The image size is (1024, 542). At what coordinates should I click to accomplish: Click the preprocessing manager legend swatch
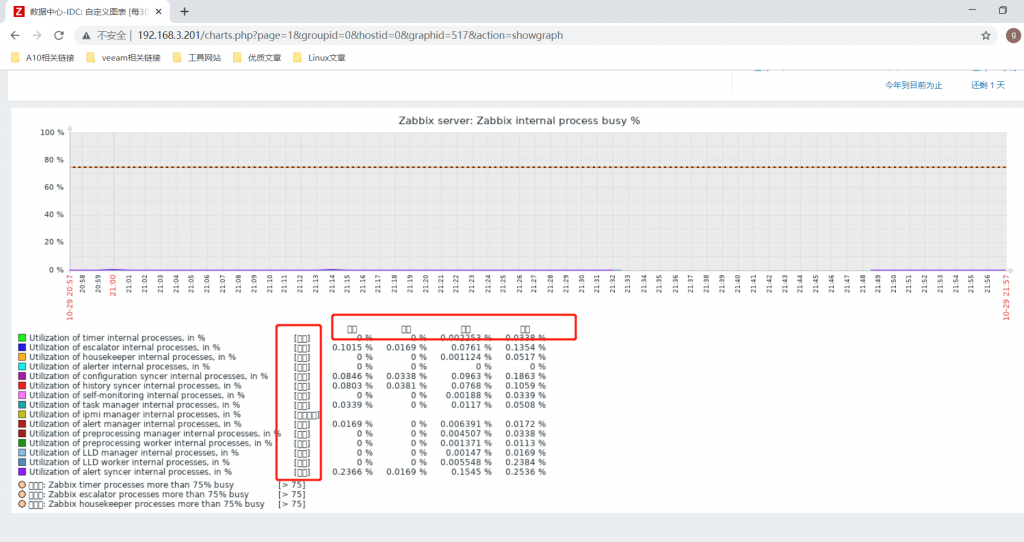pyautogui.click(x=22, y=434)
